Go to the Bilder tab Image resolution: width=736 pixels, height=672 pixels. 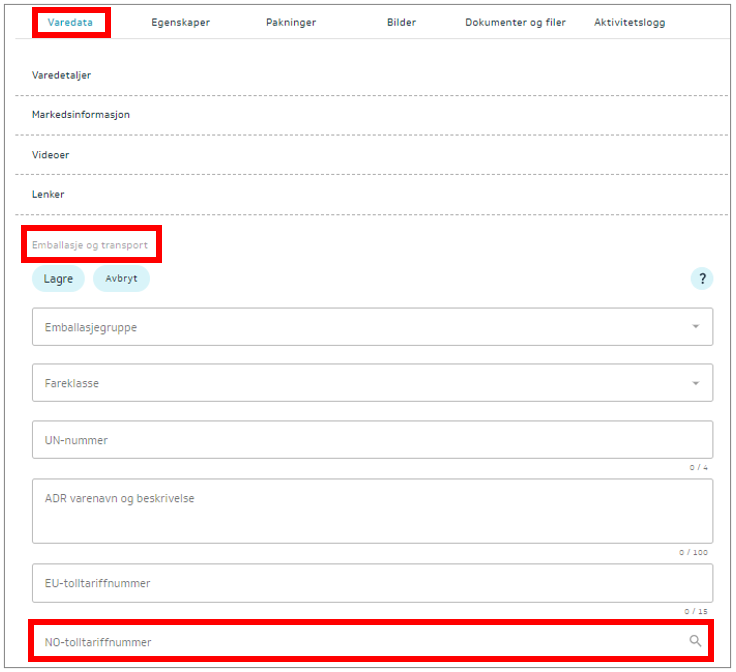tap(401, 22)
